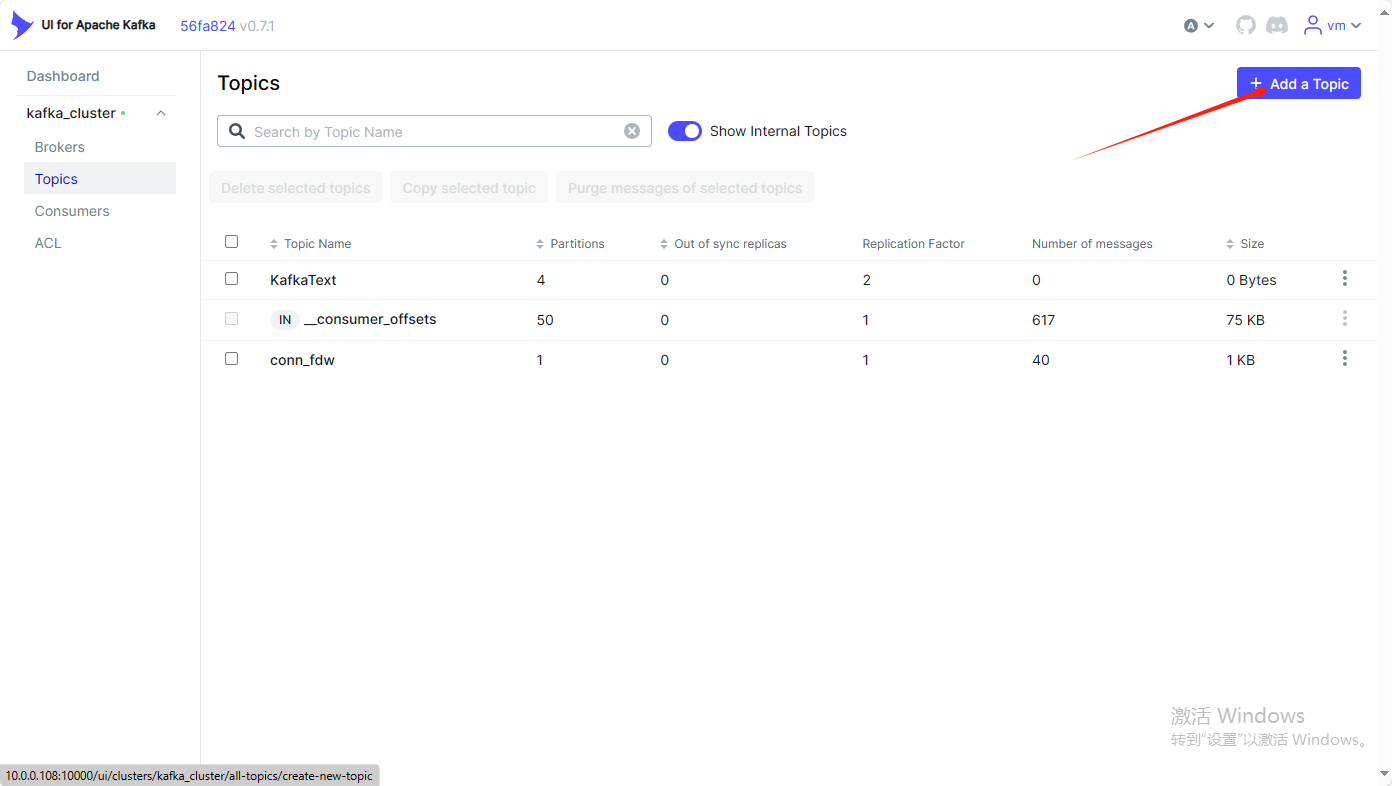Clear the topic search field
This screenshot has width=1392, height=786.
[632, 131]
